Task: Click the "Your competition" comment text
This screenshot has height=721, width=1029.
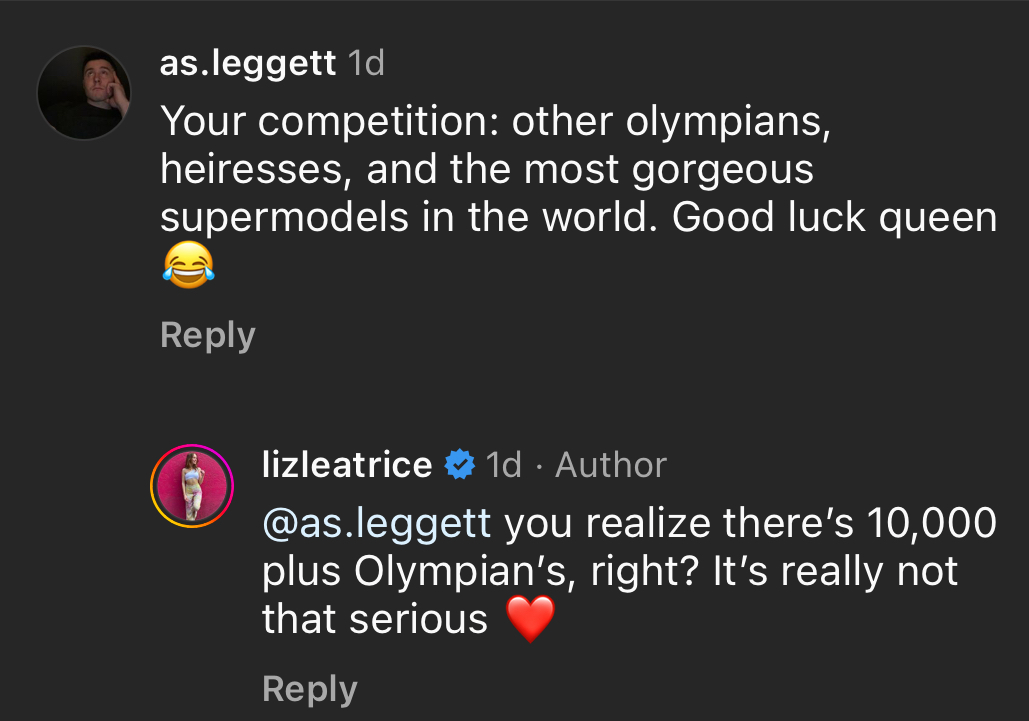Action: point(332,122)
